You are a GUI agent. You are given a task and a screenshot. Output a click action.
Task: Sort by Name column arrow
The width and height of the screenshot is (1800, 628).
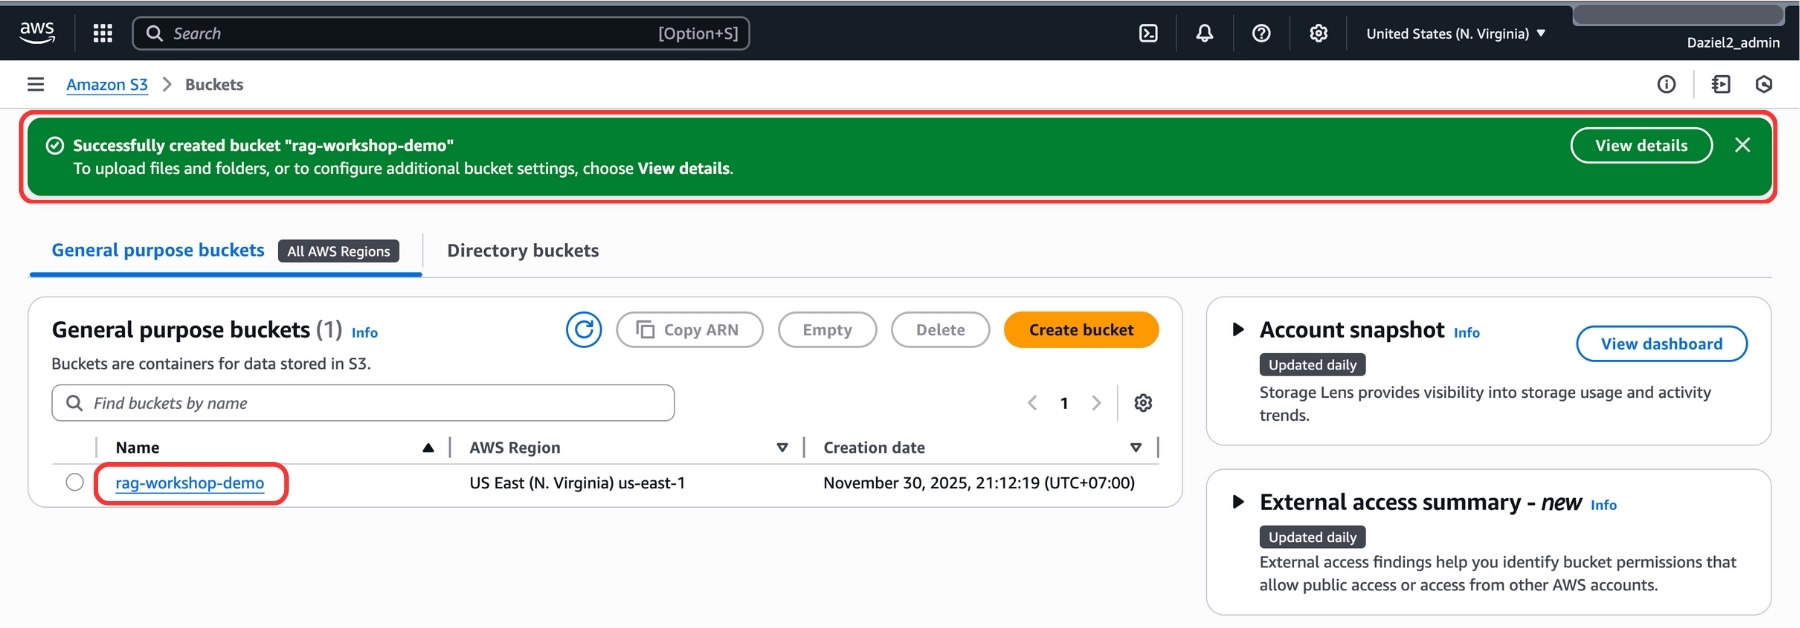(x=428, y=447)
